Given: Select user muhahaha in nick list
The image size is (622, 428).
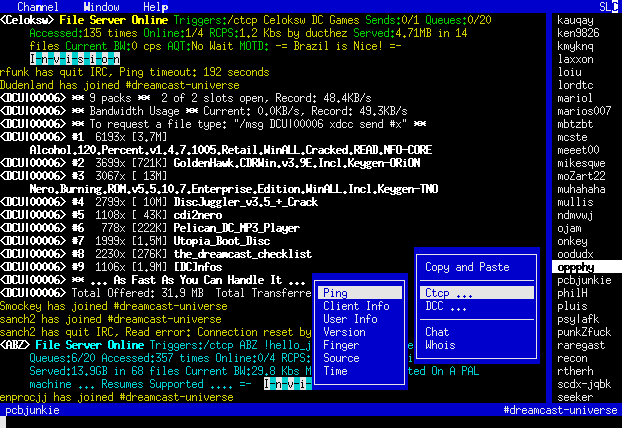Looking at the screenshot, I should point(581,189).
